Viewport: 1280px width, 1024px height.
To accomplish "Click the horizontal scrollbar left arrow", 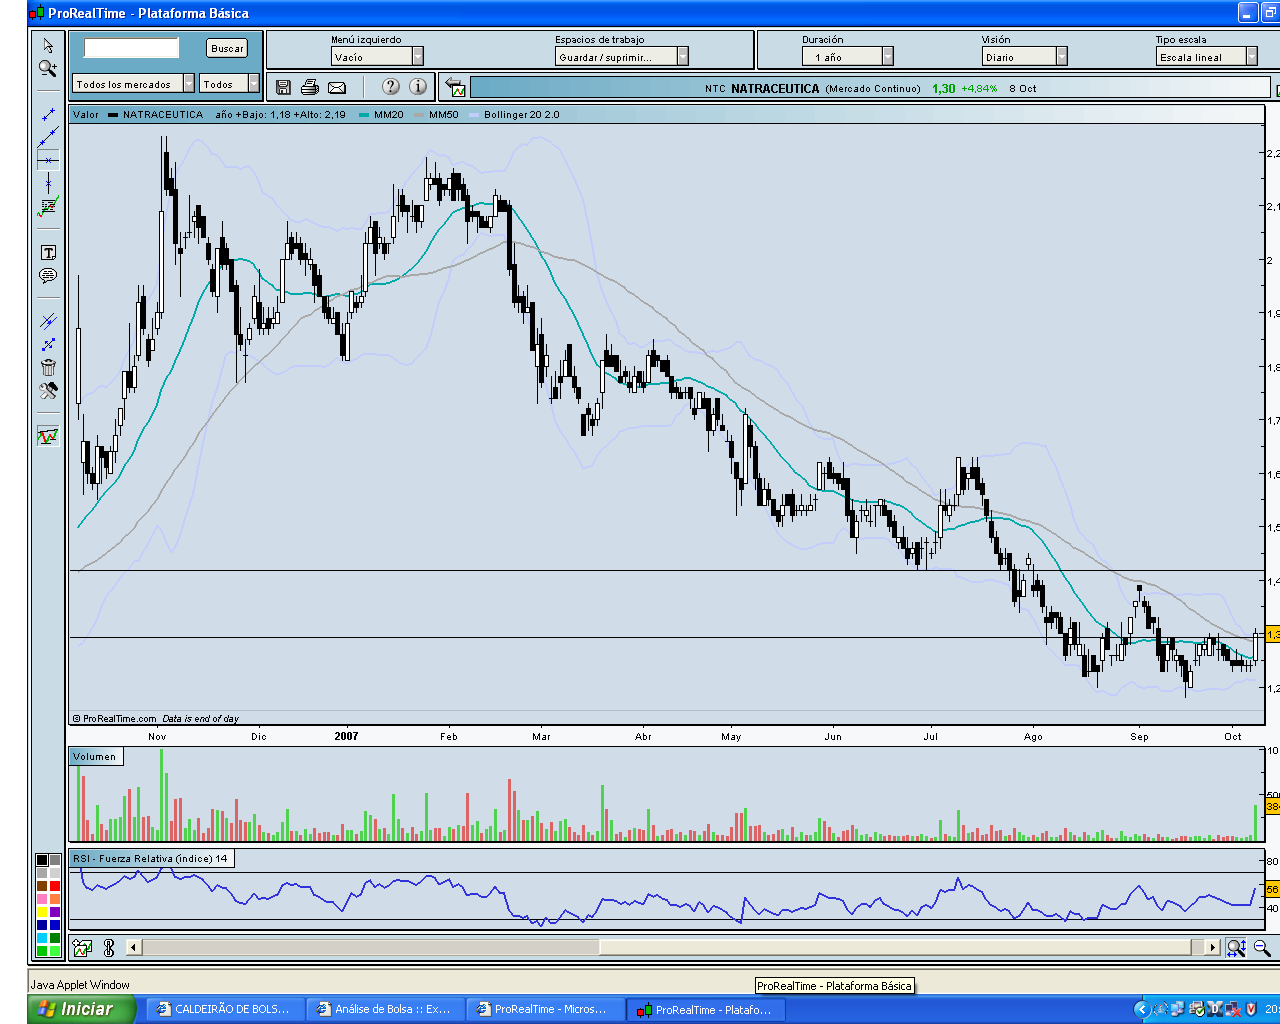I will (134, 947).
